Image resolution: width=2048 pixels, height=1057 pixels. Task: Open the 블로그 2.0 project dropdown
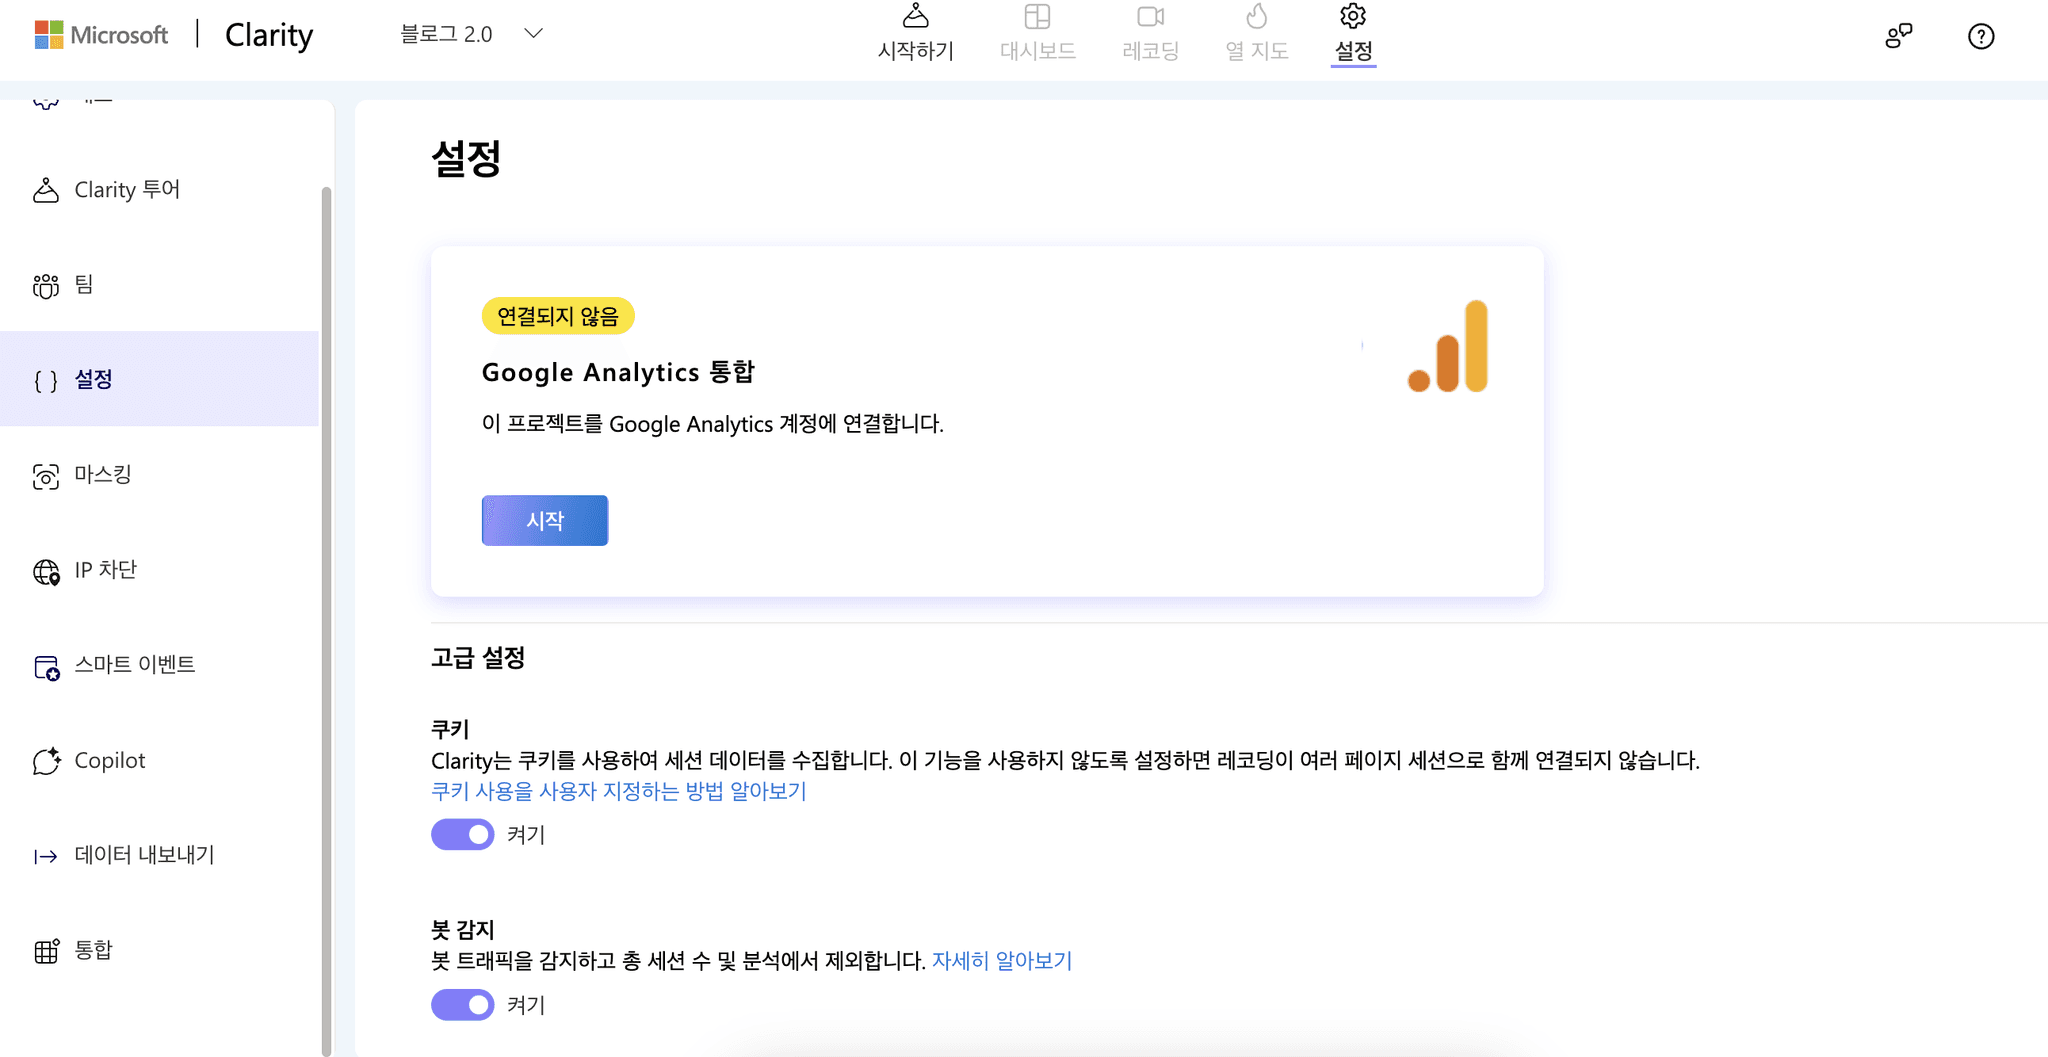(x=471, y=34)
